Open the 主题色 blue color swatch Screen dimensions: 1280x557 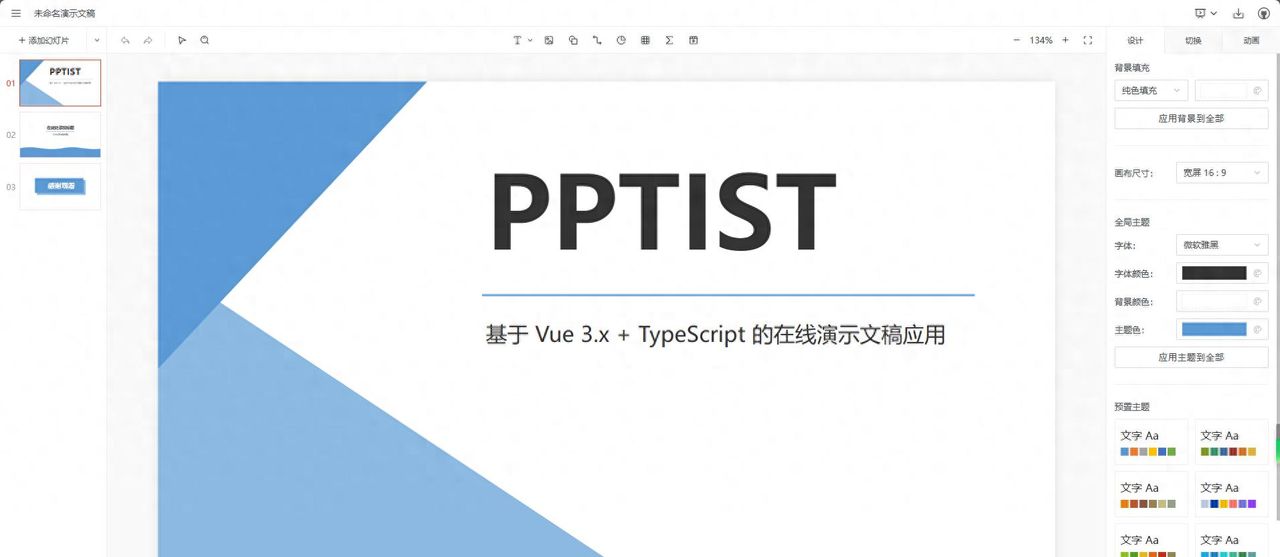tap(1221, 329)
